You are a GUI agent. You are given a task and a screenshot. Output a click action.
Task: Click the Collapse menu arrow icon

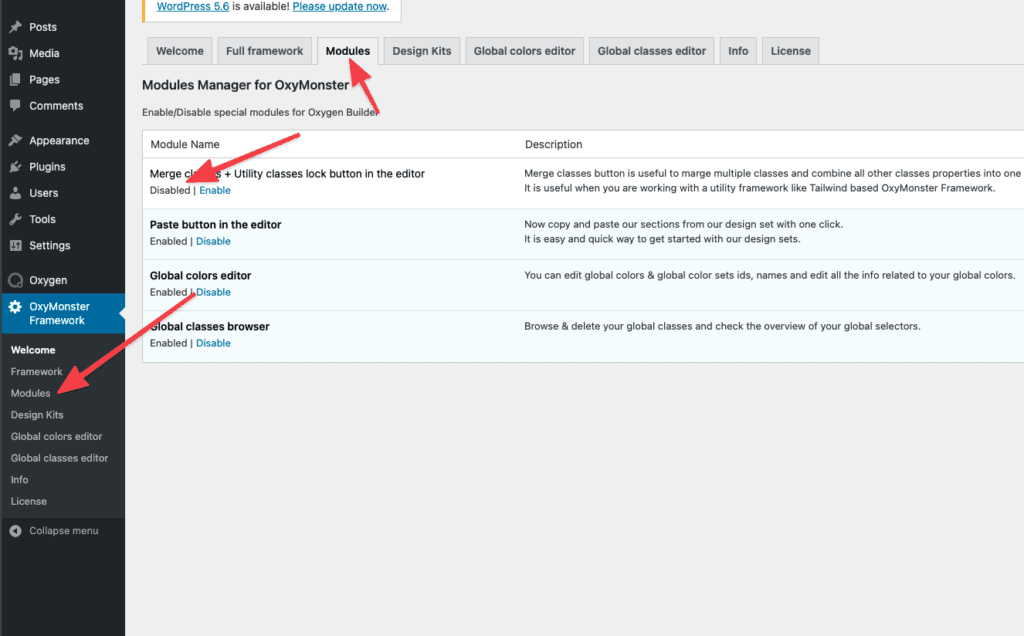tap(16, 531)
